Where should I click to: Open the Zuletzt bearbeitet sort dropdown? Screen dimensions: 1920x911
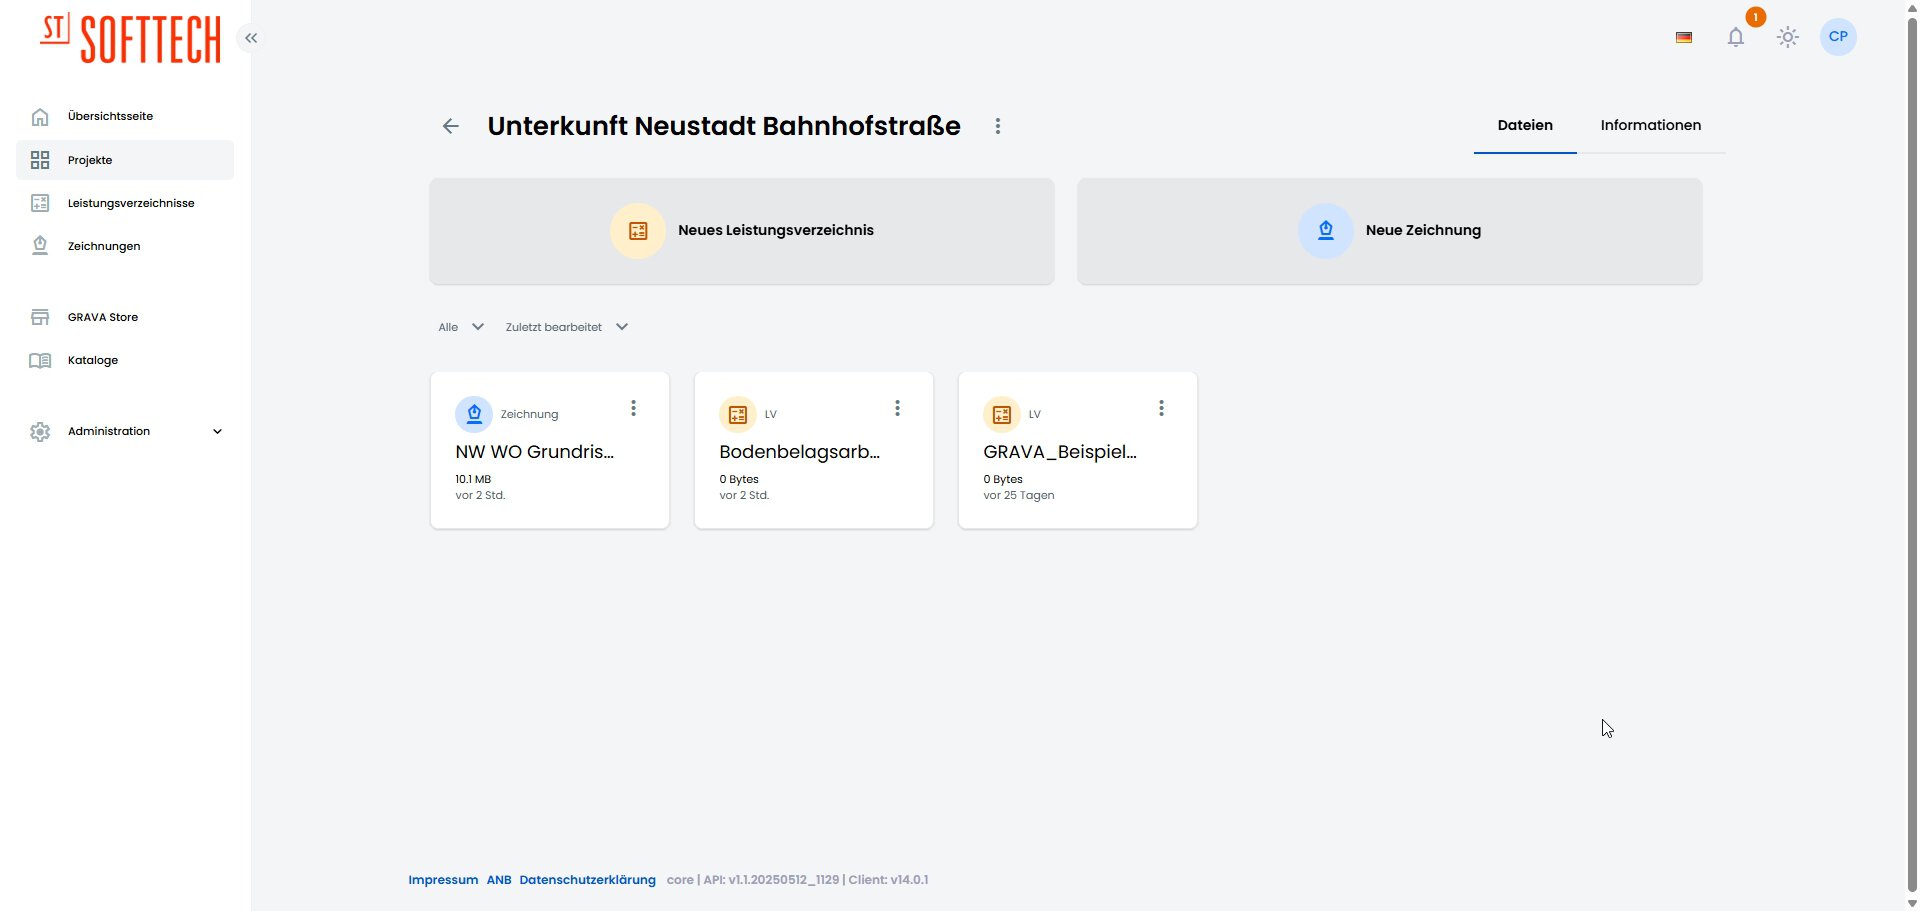point(566,327)
